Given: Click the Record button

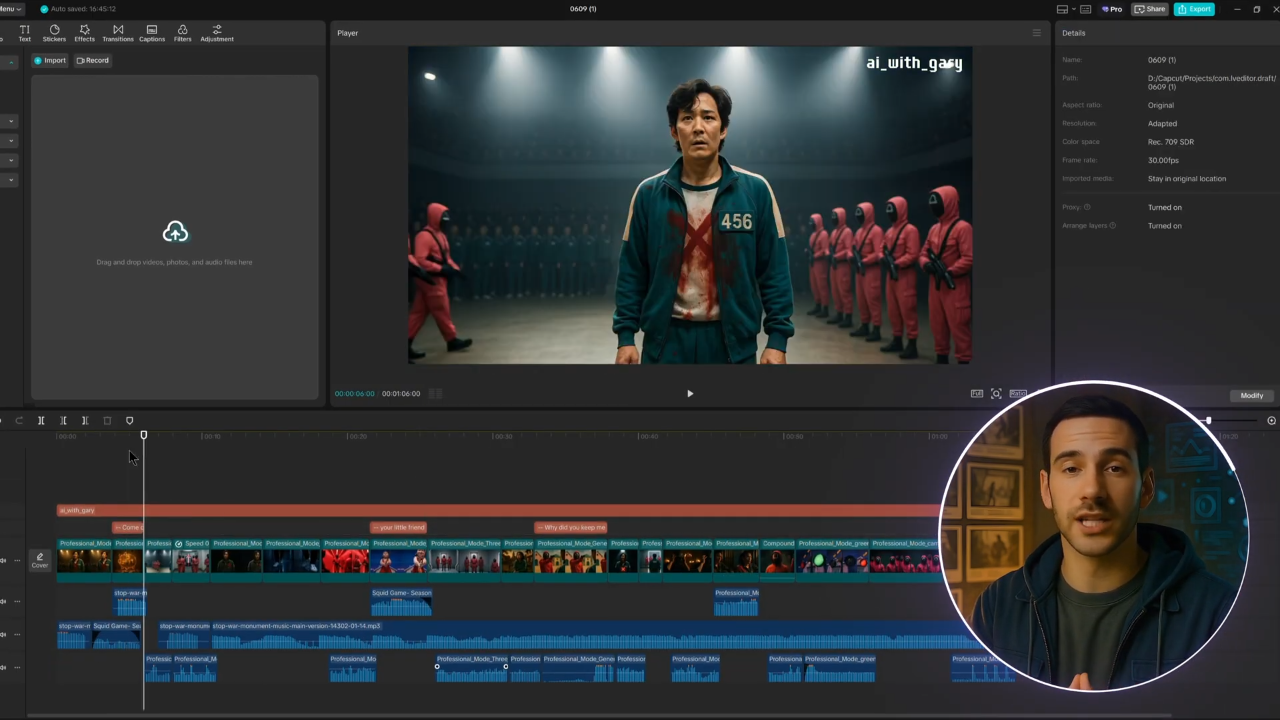Looking at the screenshot, I should (x=93, y=60).
